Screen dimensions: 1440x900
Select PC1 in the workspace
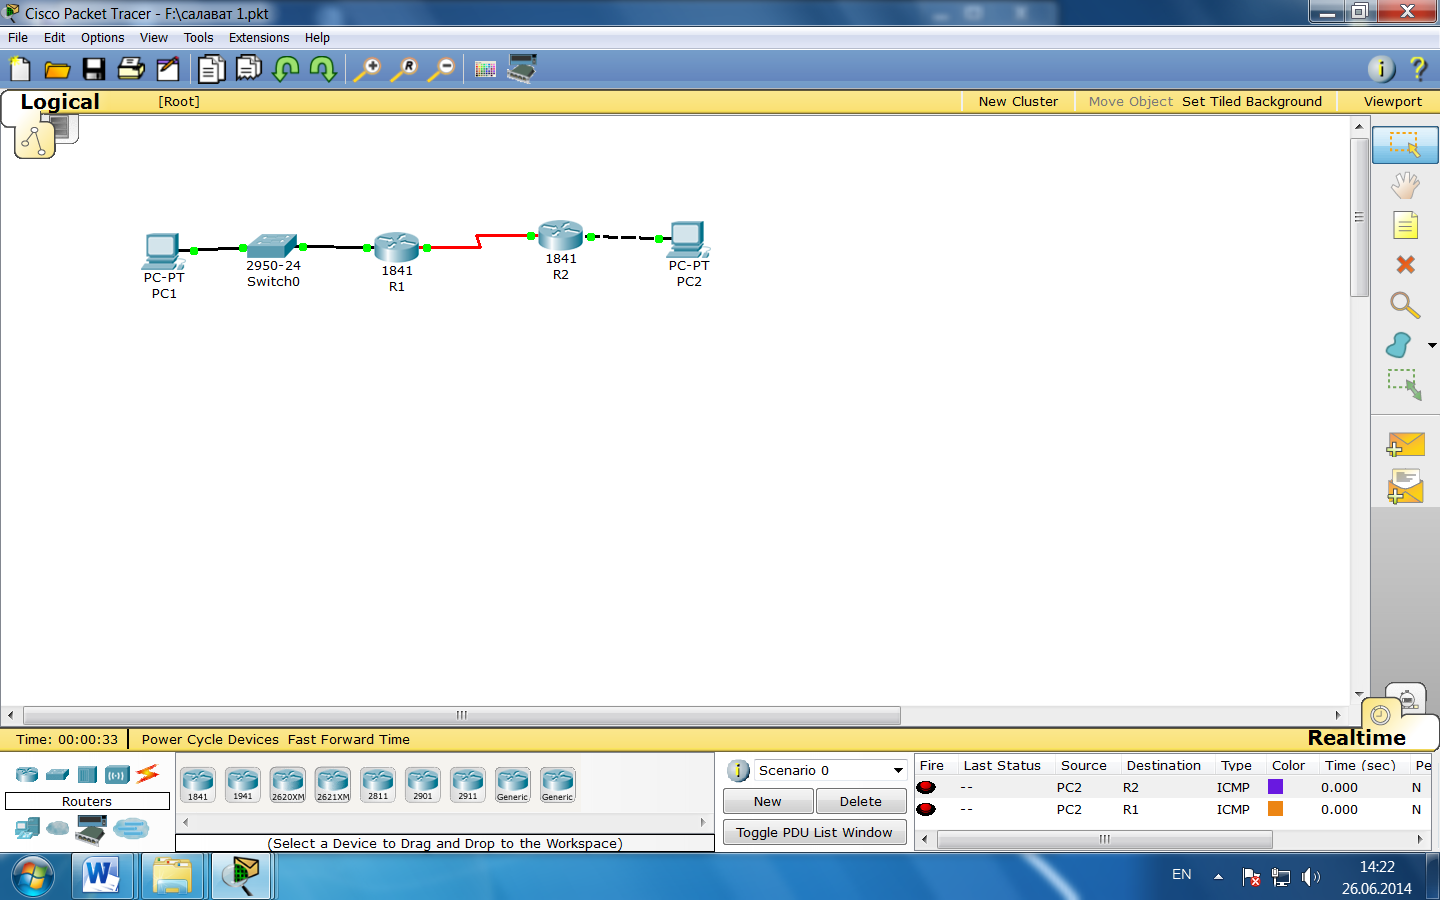pos(163,251)
